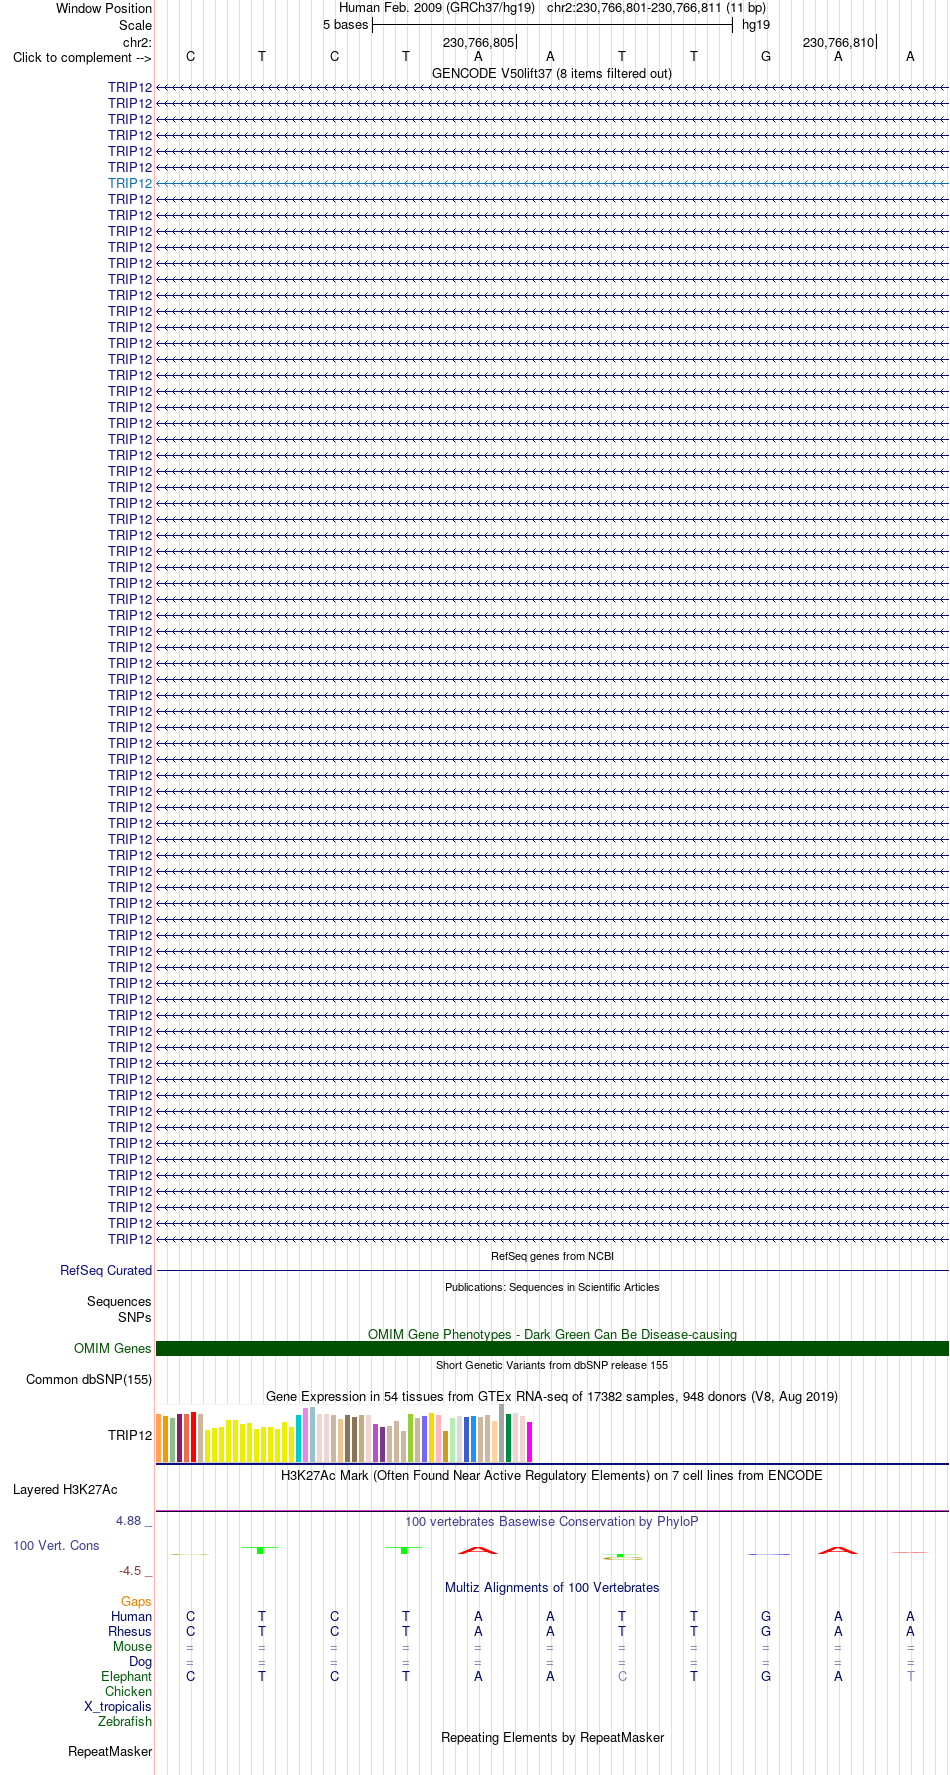Click the first orange bar of the GTEx chart
950x1775 pixels.
159,1438
